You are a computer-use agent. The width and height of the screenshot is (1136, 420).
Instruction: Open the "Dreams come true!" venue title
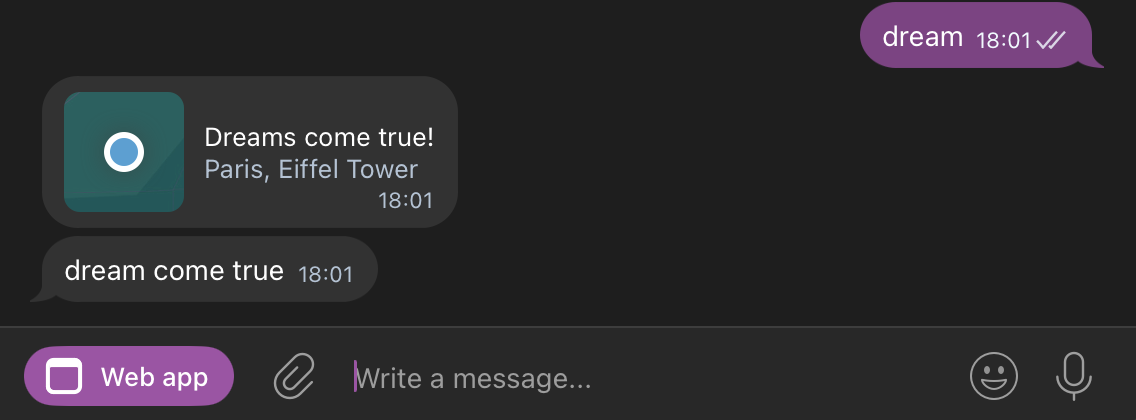[x=319, y=137]
